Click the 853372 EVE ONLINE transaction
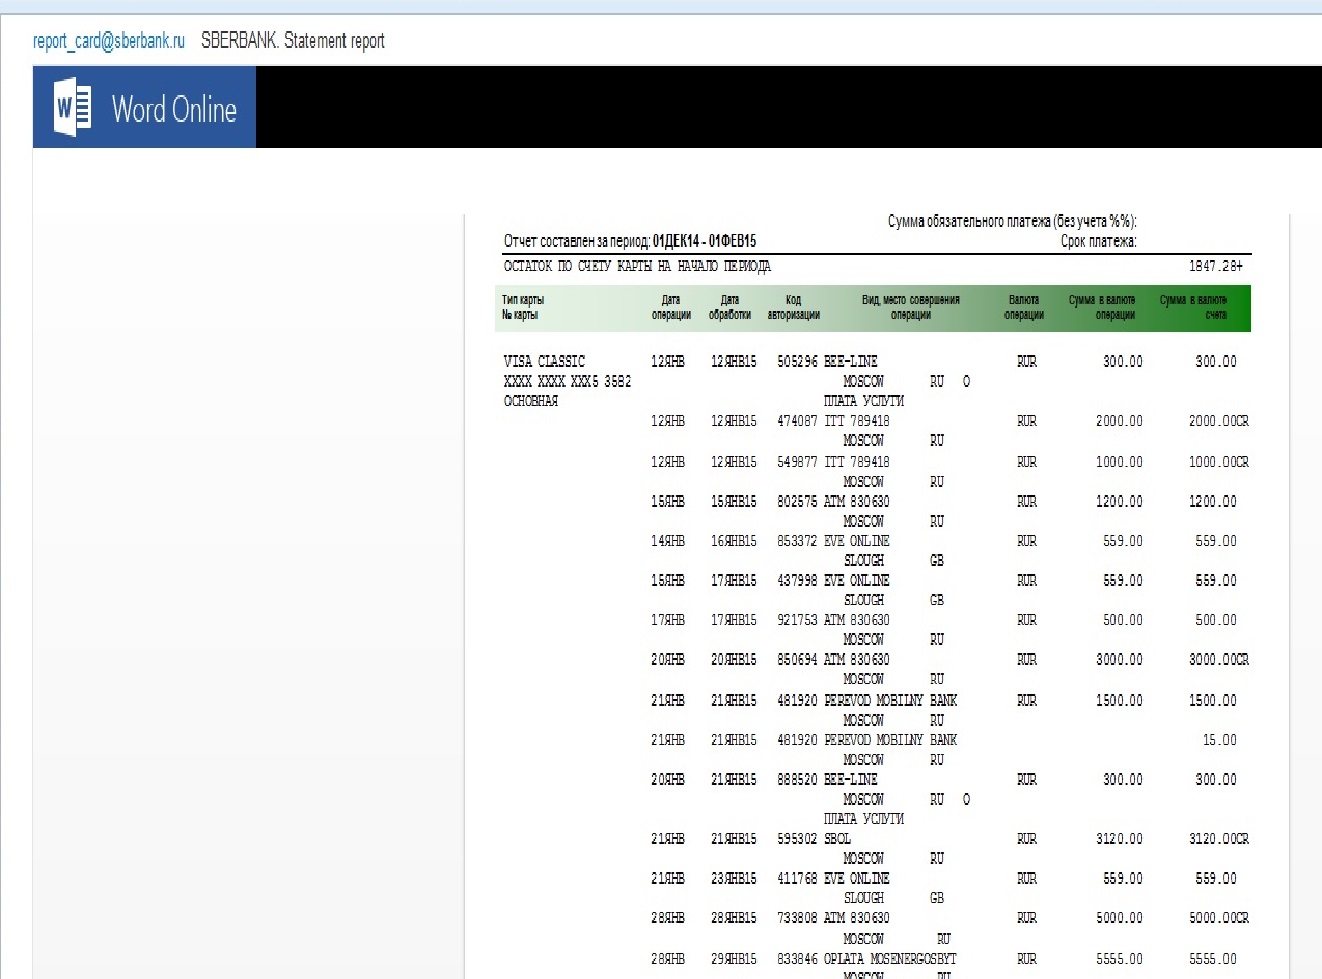 click(833, 541)
